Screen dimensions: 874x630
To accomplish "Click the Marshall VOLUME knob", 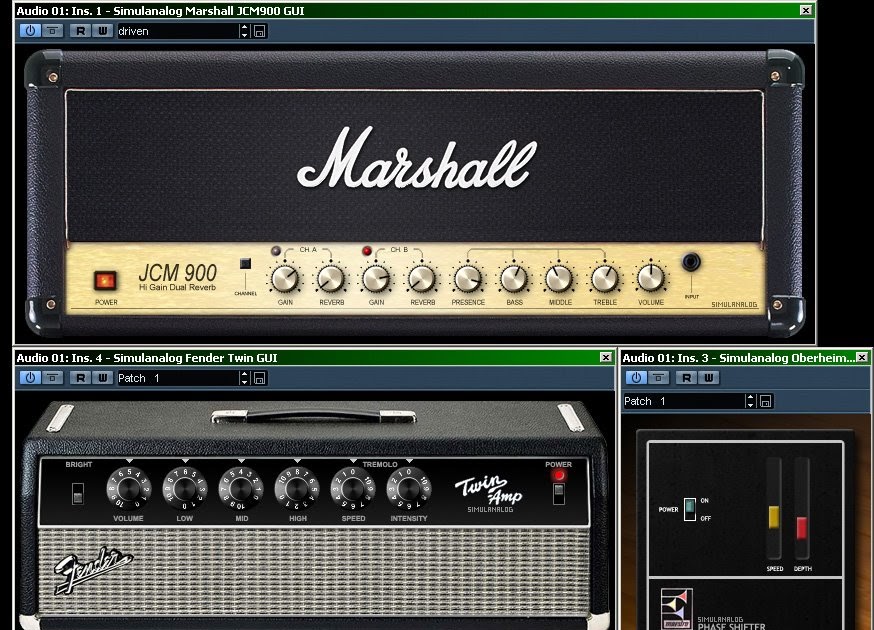I will click(651, 277).
